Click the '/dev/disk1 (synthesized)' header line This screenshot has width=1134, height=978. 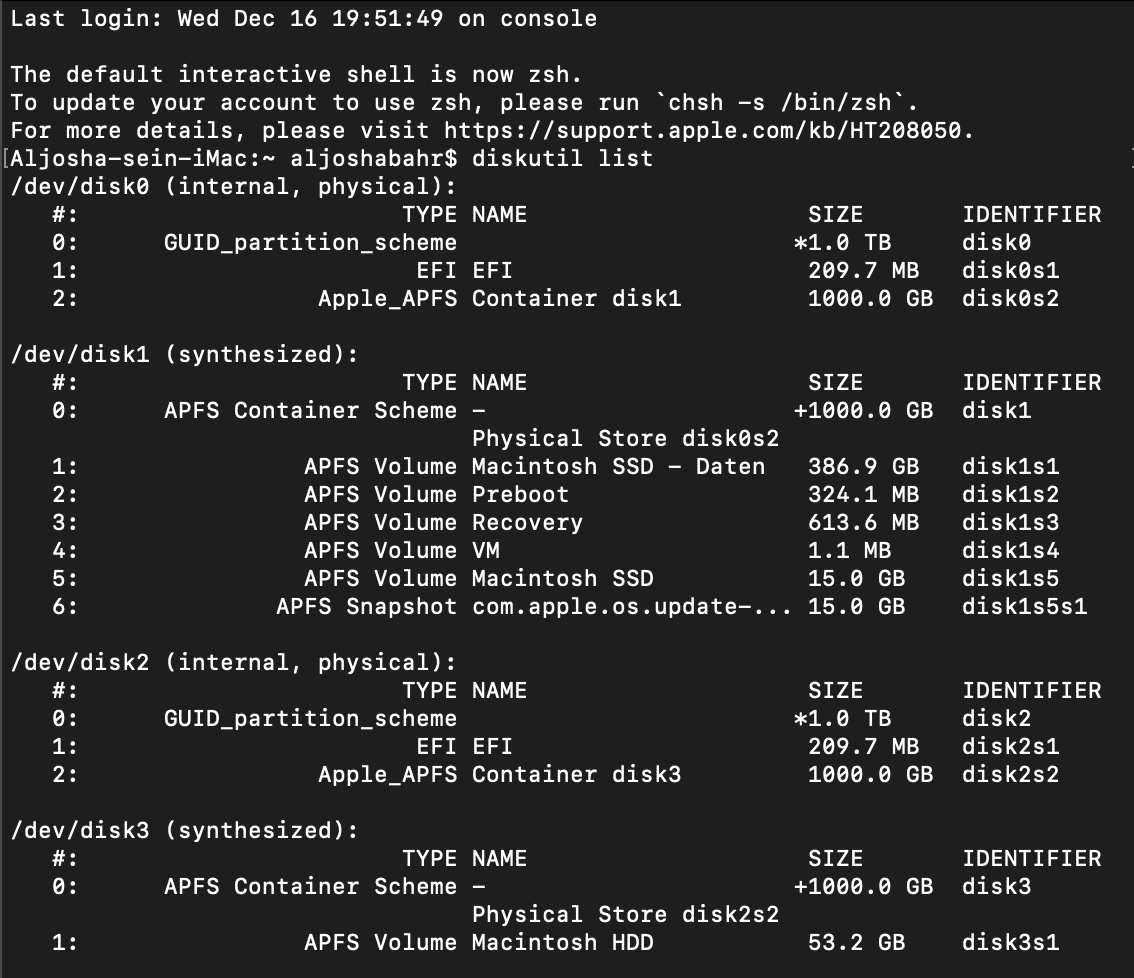[x=184, y=354]
